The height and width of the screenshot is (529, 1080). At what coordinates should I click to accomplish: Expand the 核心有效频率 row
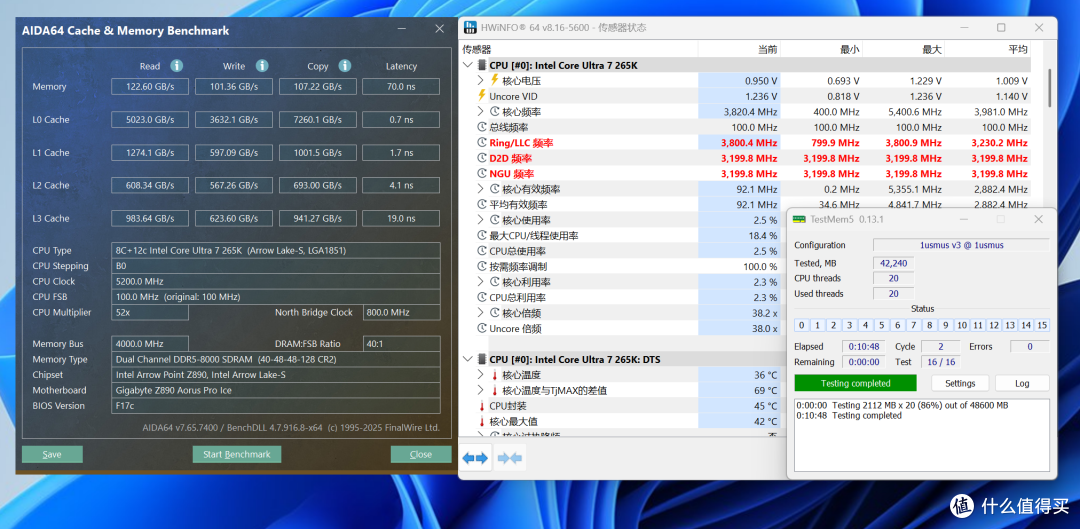pyautogui.click(x=481, y=189)
